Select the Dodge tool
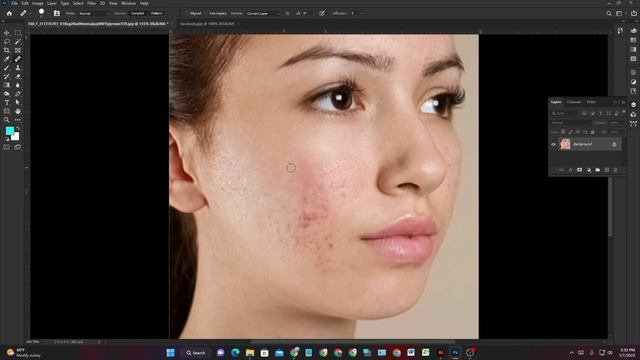Image resolution: width=640 pixels, height=360 pixels. click(x=7, y=94)
